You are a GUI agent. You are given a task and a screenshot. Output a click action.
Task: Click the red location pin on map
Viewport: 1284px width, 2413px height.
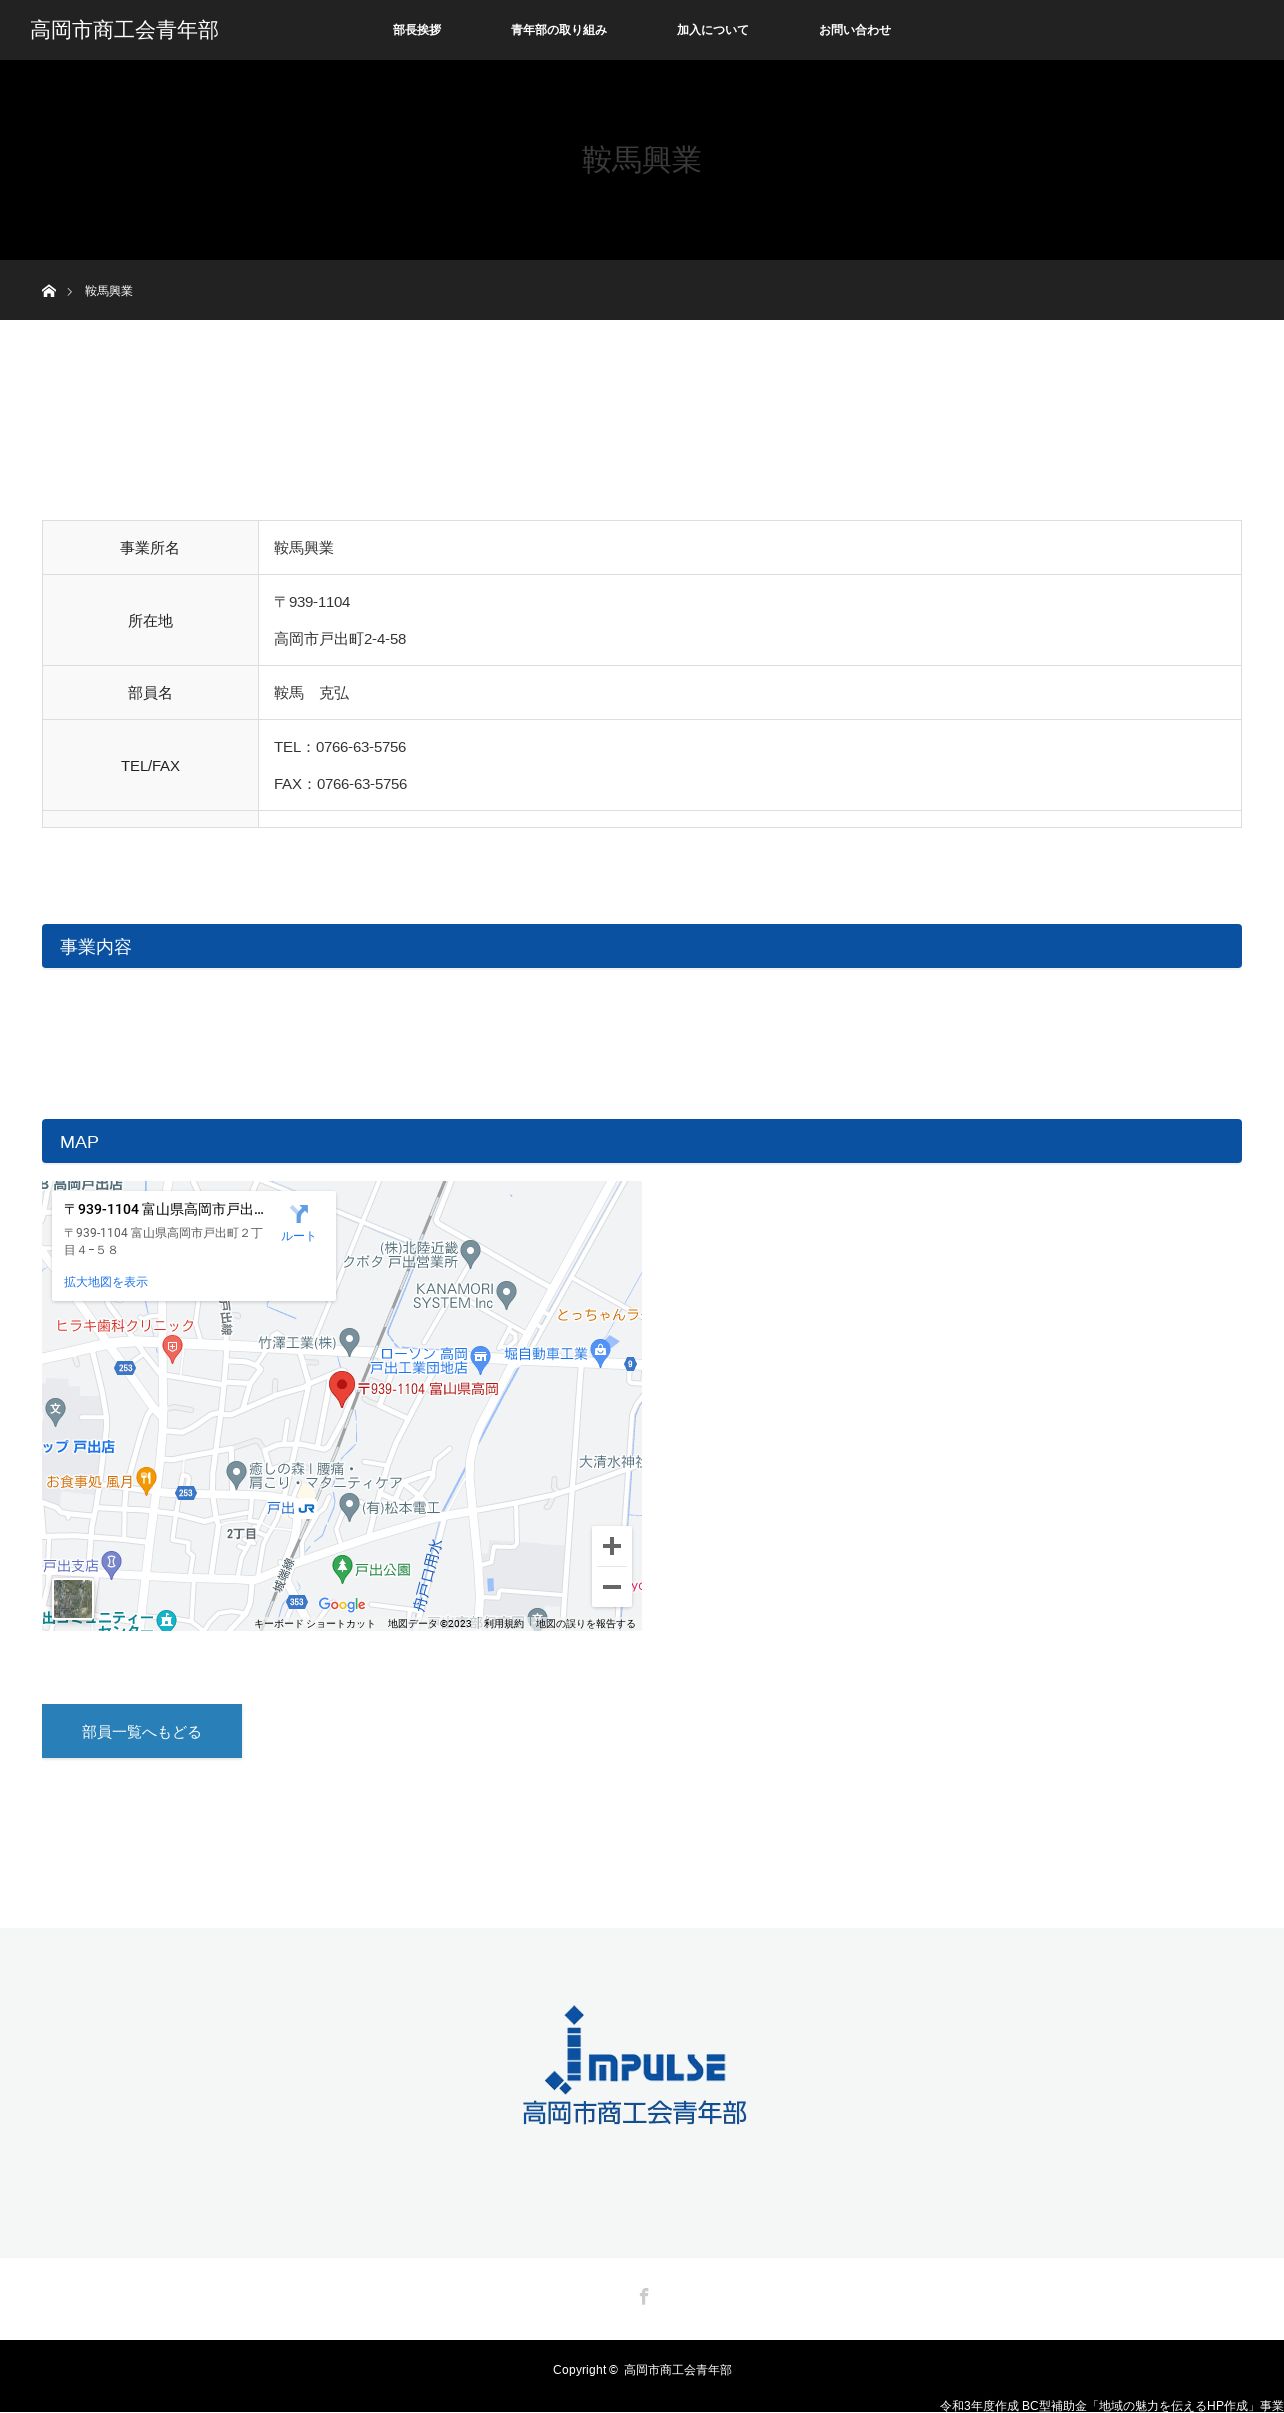tap(342, 1388)
